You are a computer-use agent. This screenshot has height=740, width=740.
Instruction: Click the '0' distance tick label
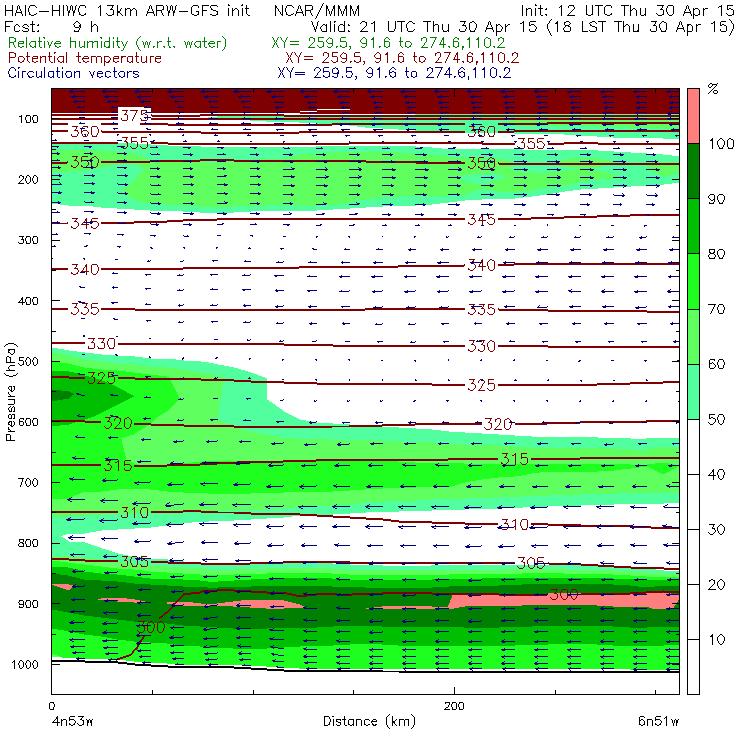pyautogui.click(x=51, y=706)
